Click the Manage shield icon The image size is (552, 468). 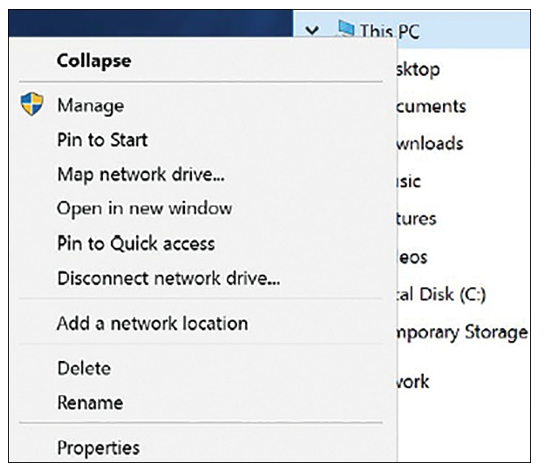32,104
